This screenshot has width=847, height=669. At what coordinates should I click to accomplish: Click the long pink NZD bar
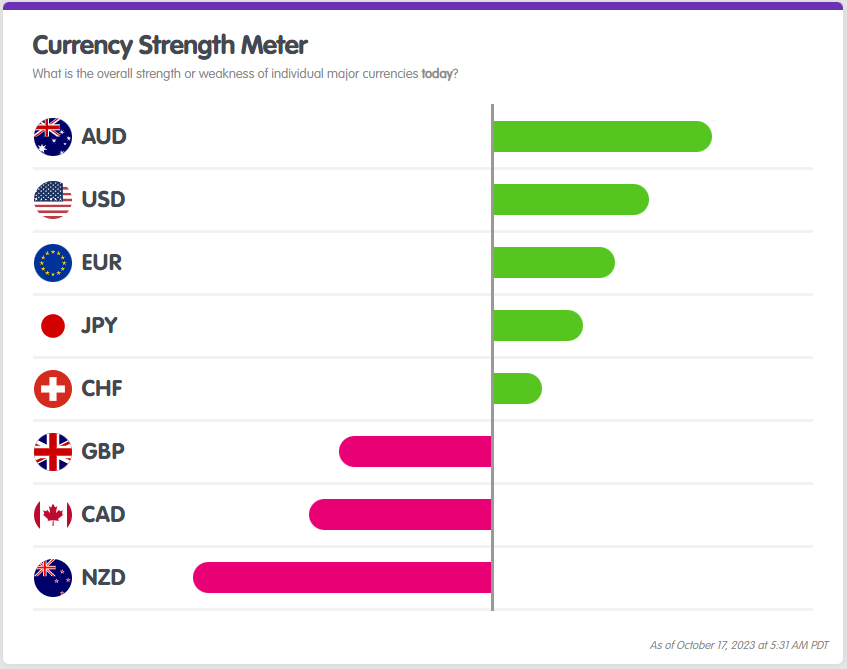[x=342, y=577]
